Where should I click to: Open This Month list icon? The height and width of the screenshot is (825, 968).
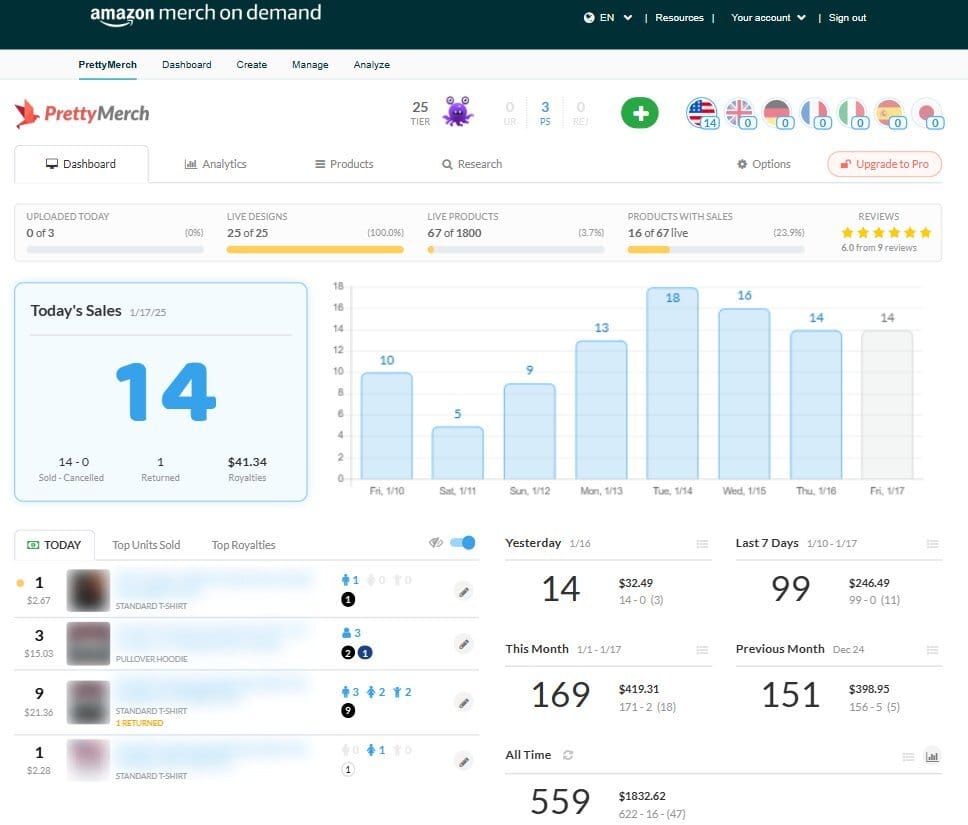pos(702,650)
